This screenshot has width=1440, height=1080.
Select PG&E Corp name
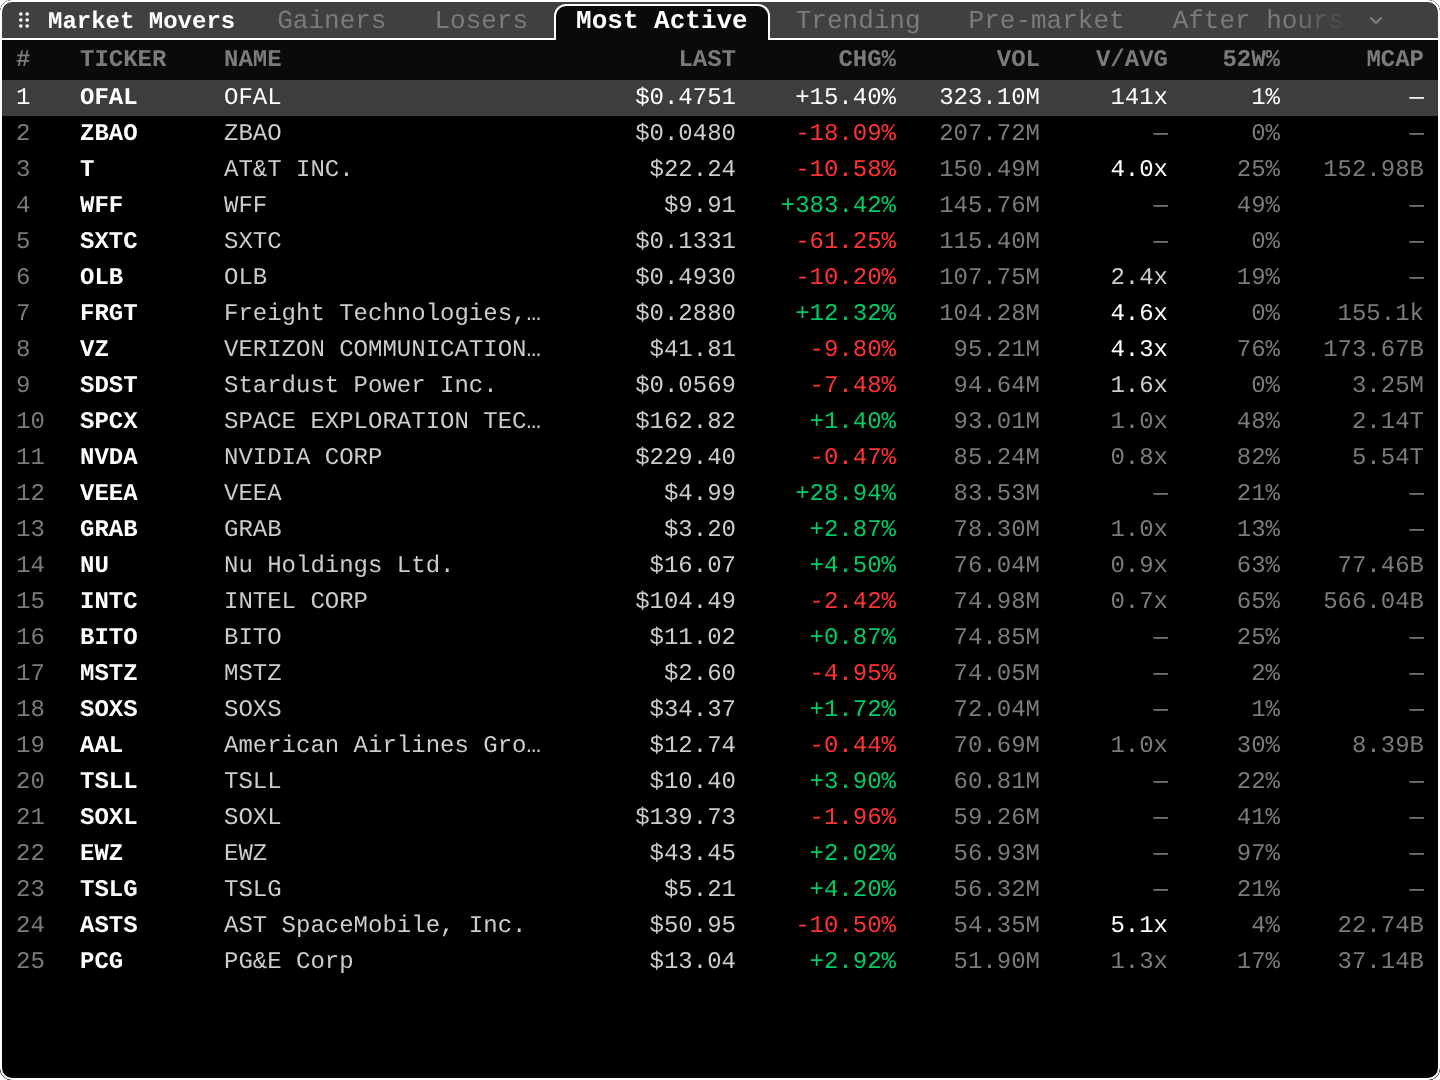[288, 961]
